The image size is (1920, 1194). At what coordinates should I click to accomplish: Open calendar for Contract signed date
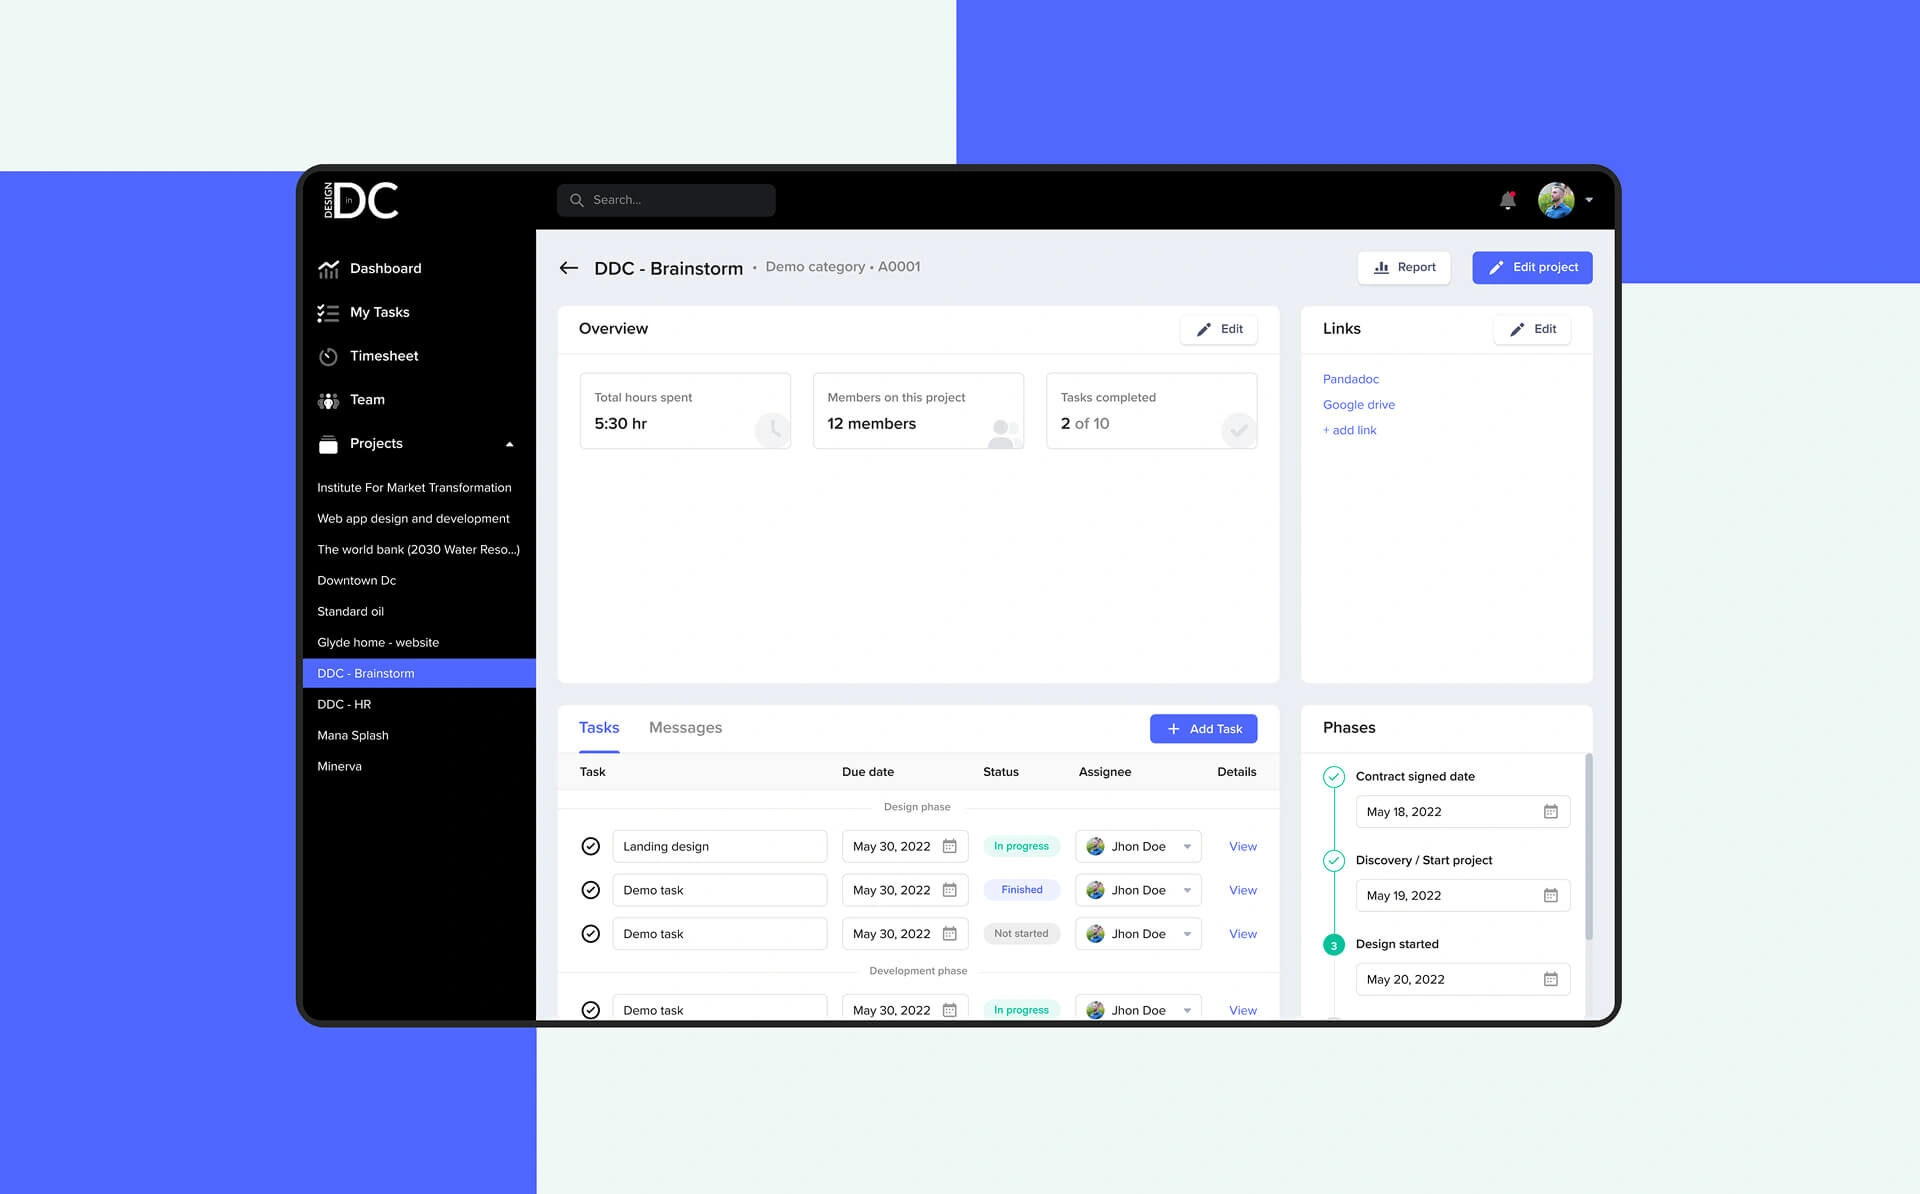coord(1549,812)
